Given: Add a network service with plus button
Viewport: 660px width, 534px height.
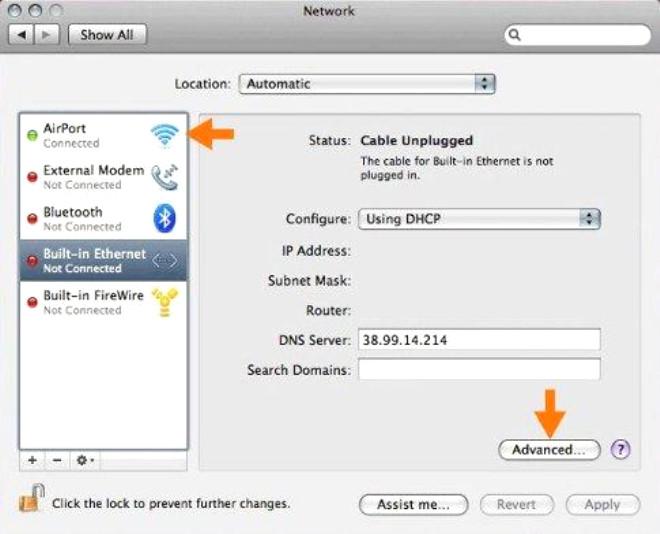Looking at the screenshot, I should [x=32, y=460].
